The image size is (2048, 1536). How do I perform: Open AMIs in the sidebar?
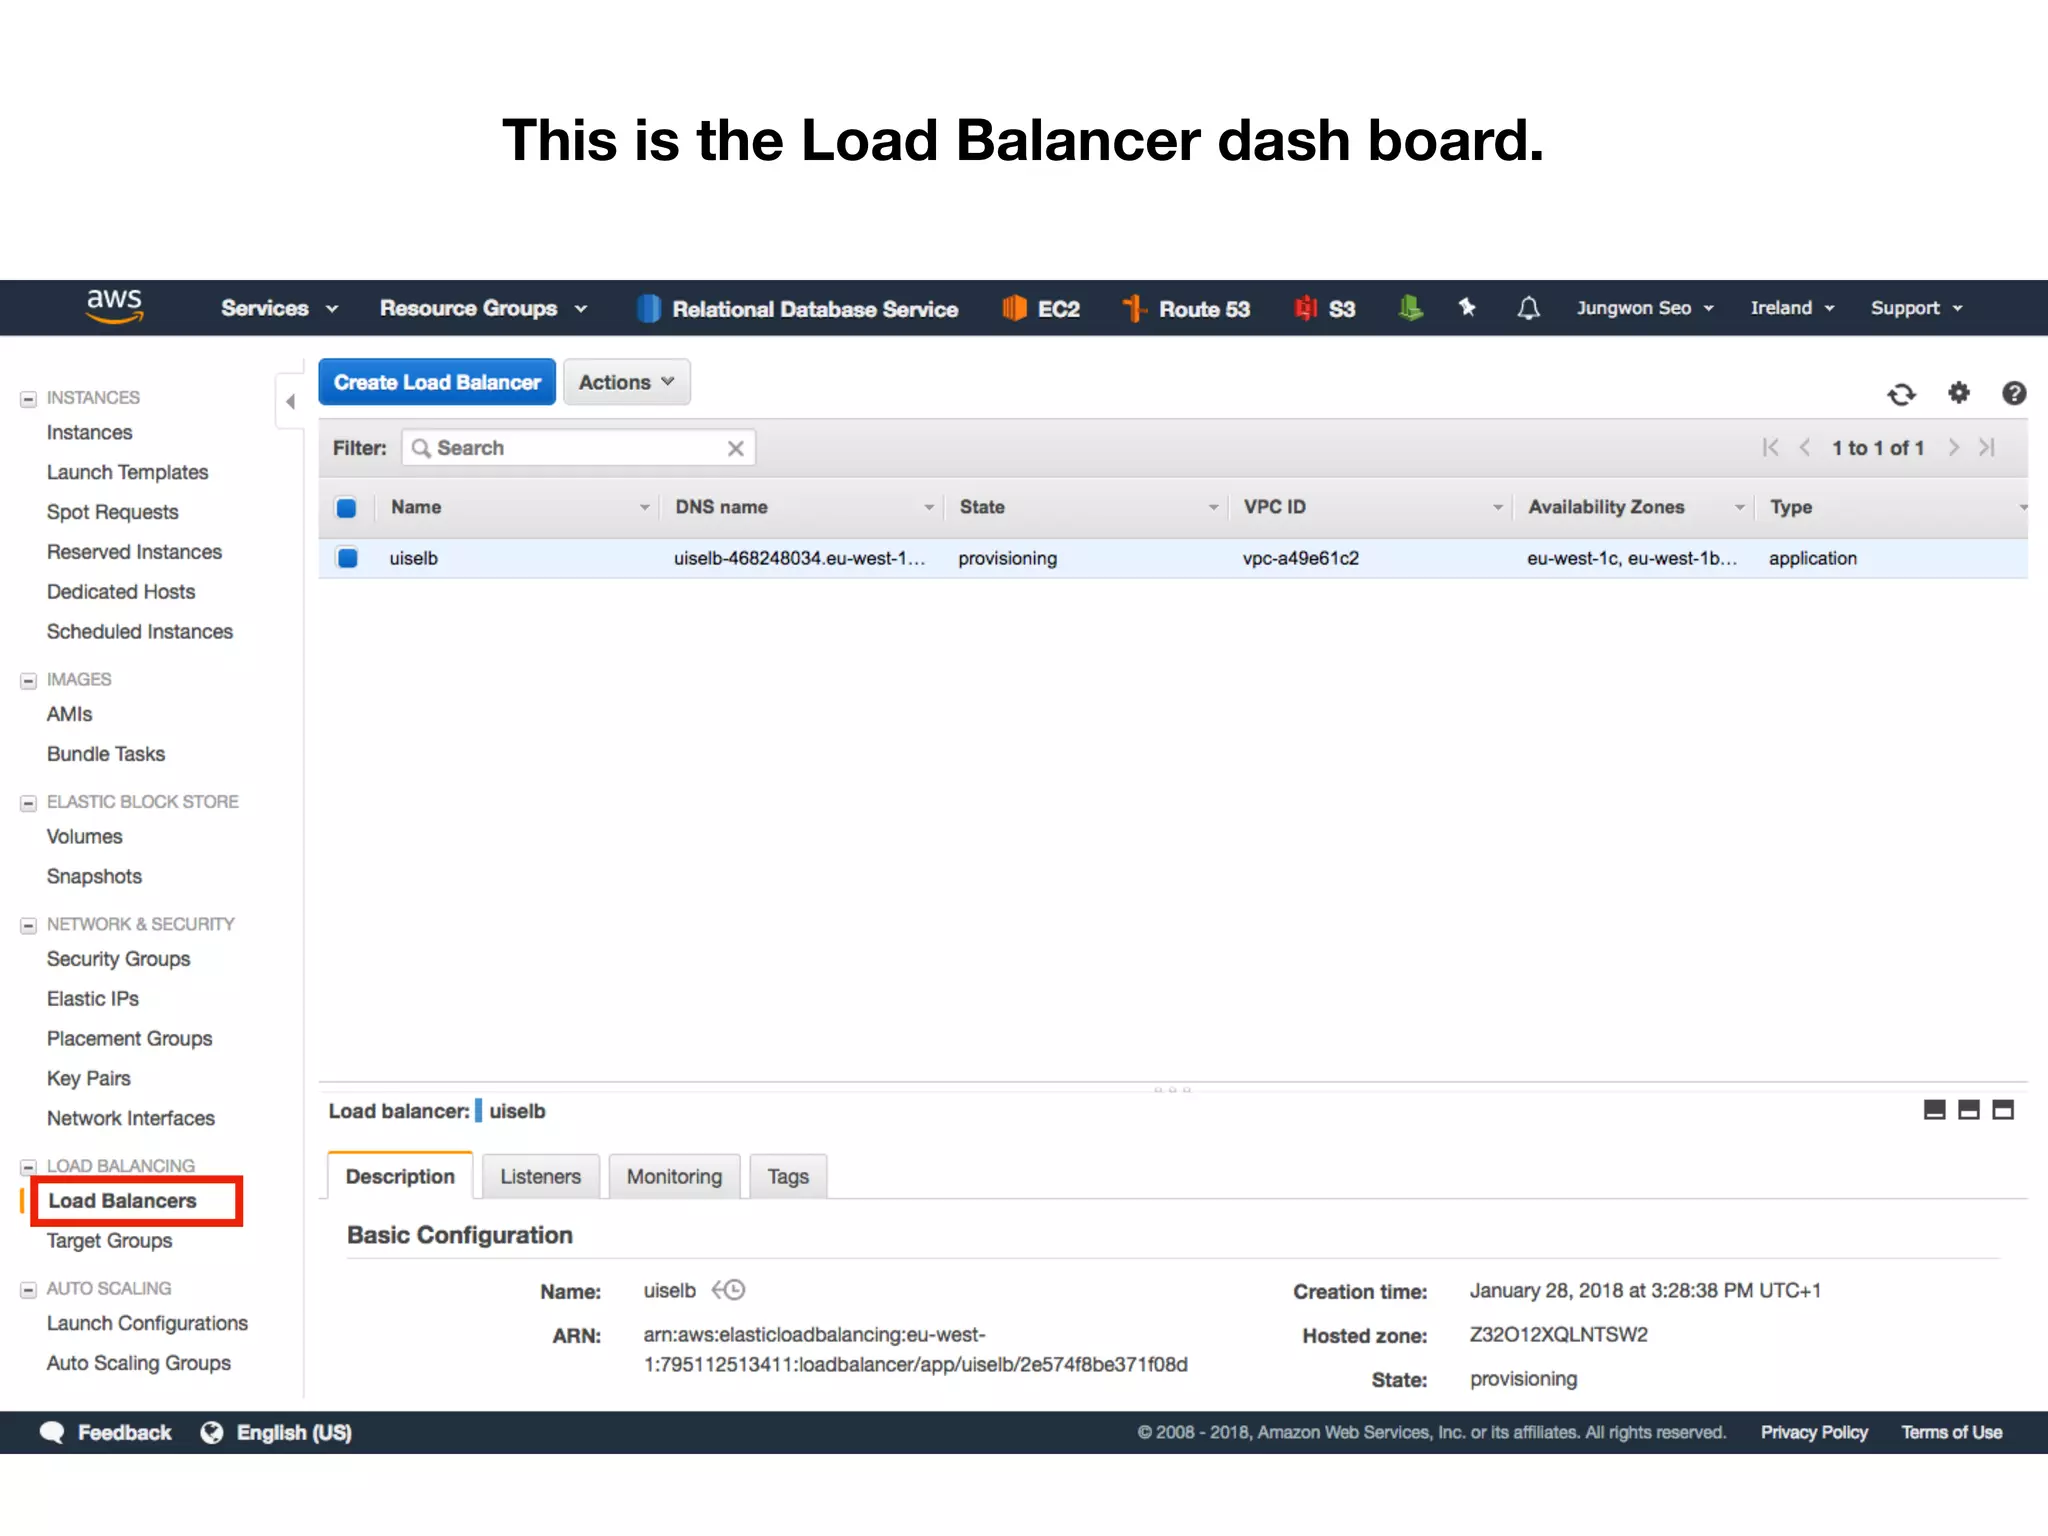[x=69, y=714]
